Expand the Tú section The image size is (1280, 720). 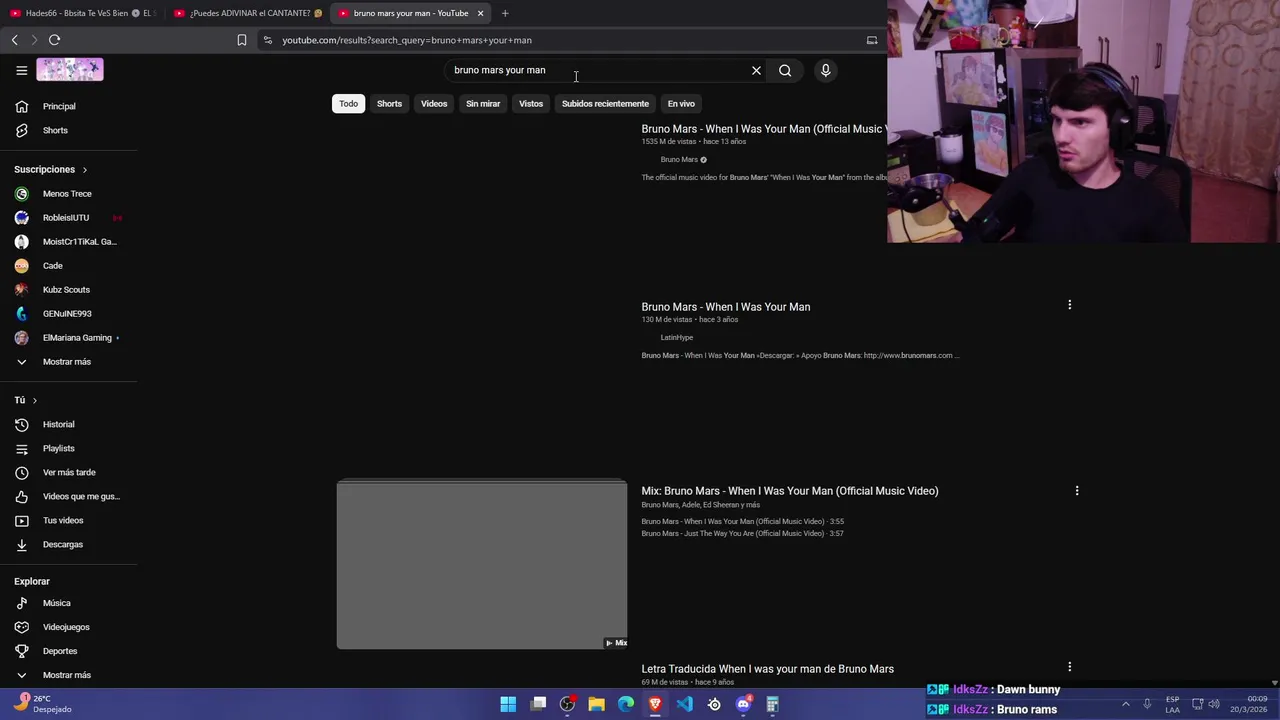25,400
